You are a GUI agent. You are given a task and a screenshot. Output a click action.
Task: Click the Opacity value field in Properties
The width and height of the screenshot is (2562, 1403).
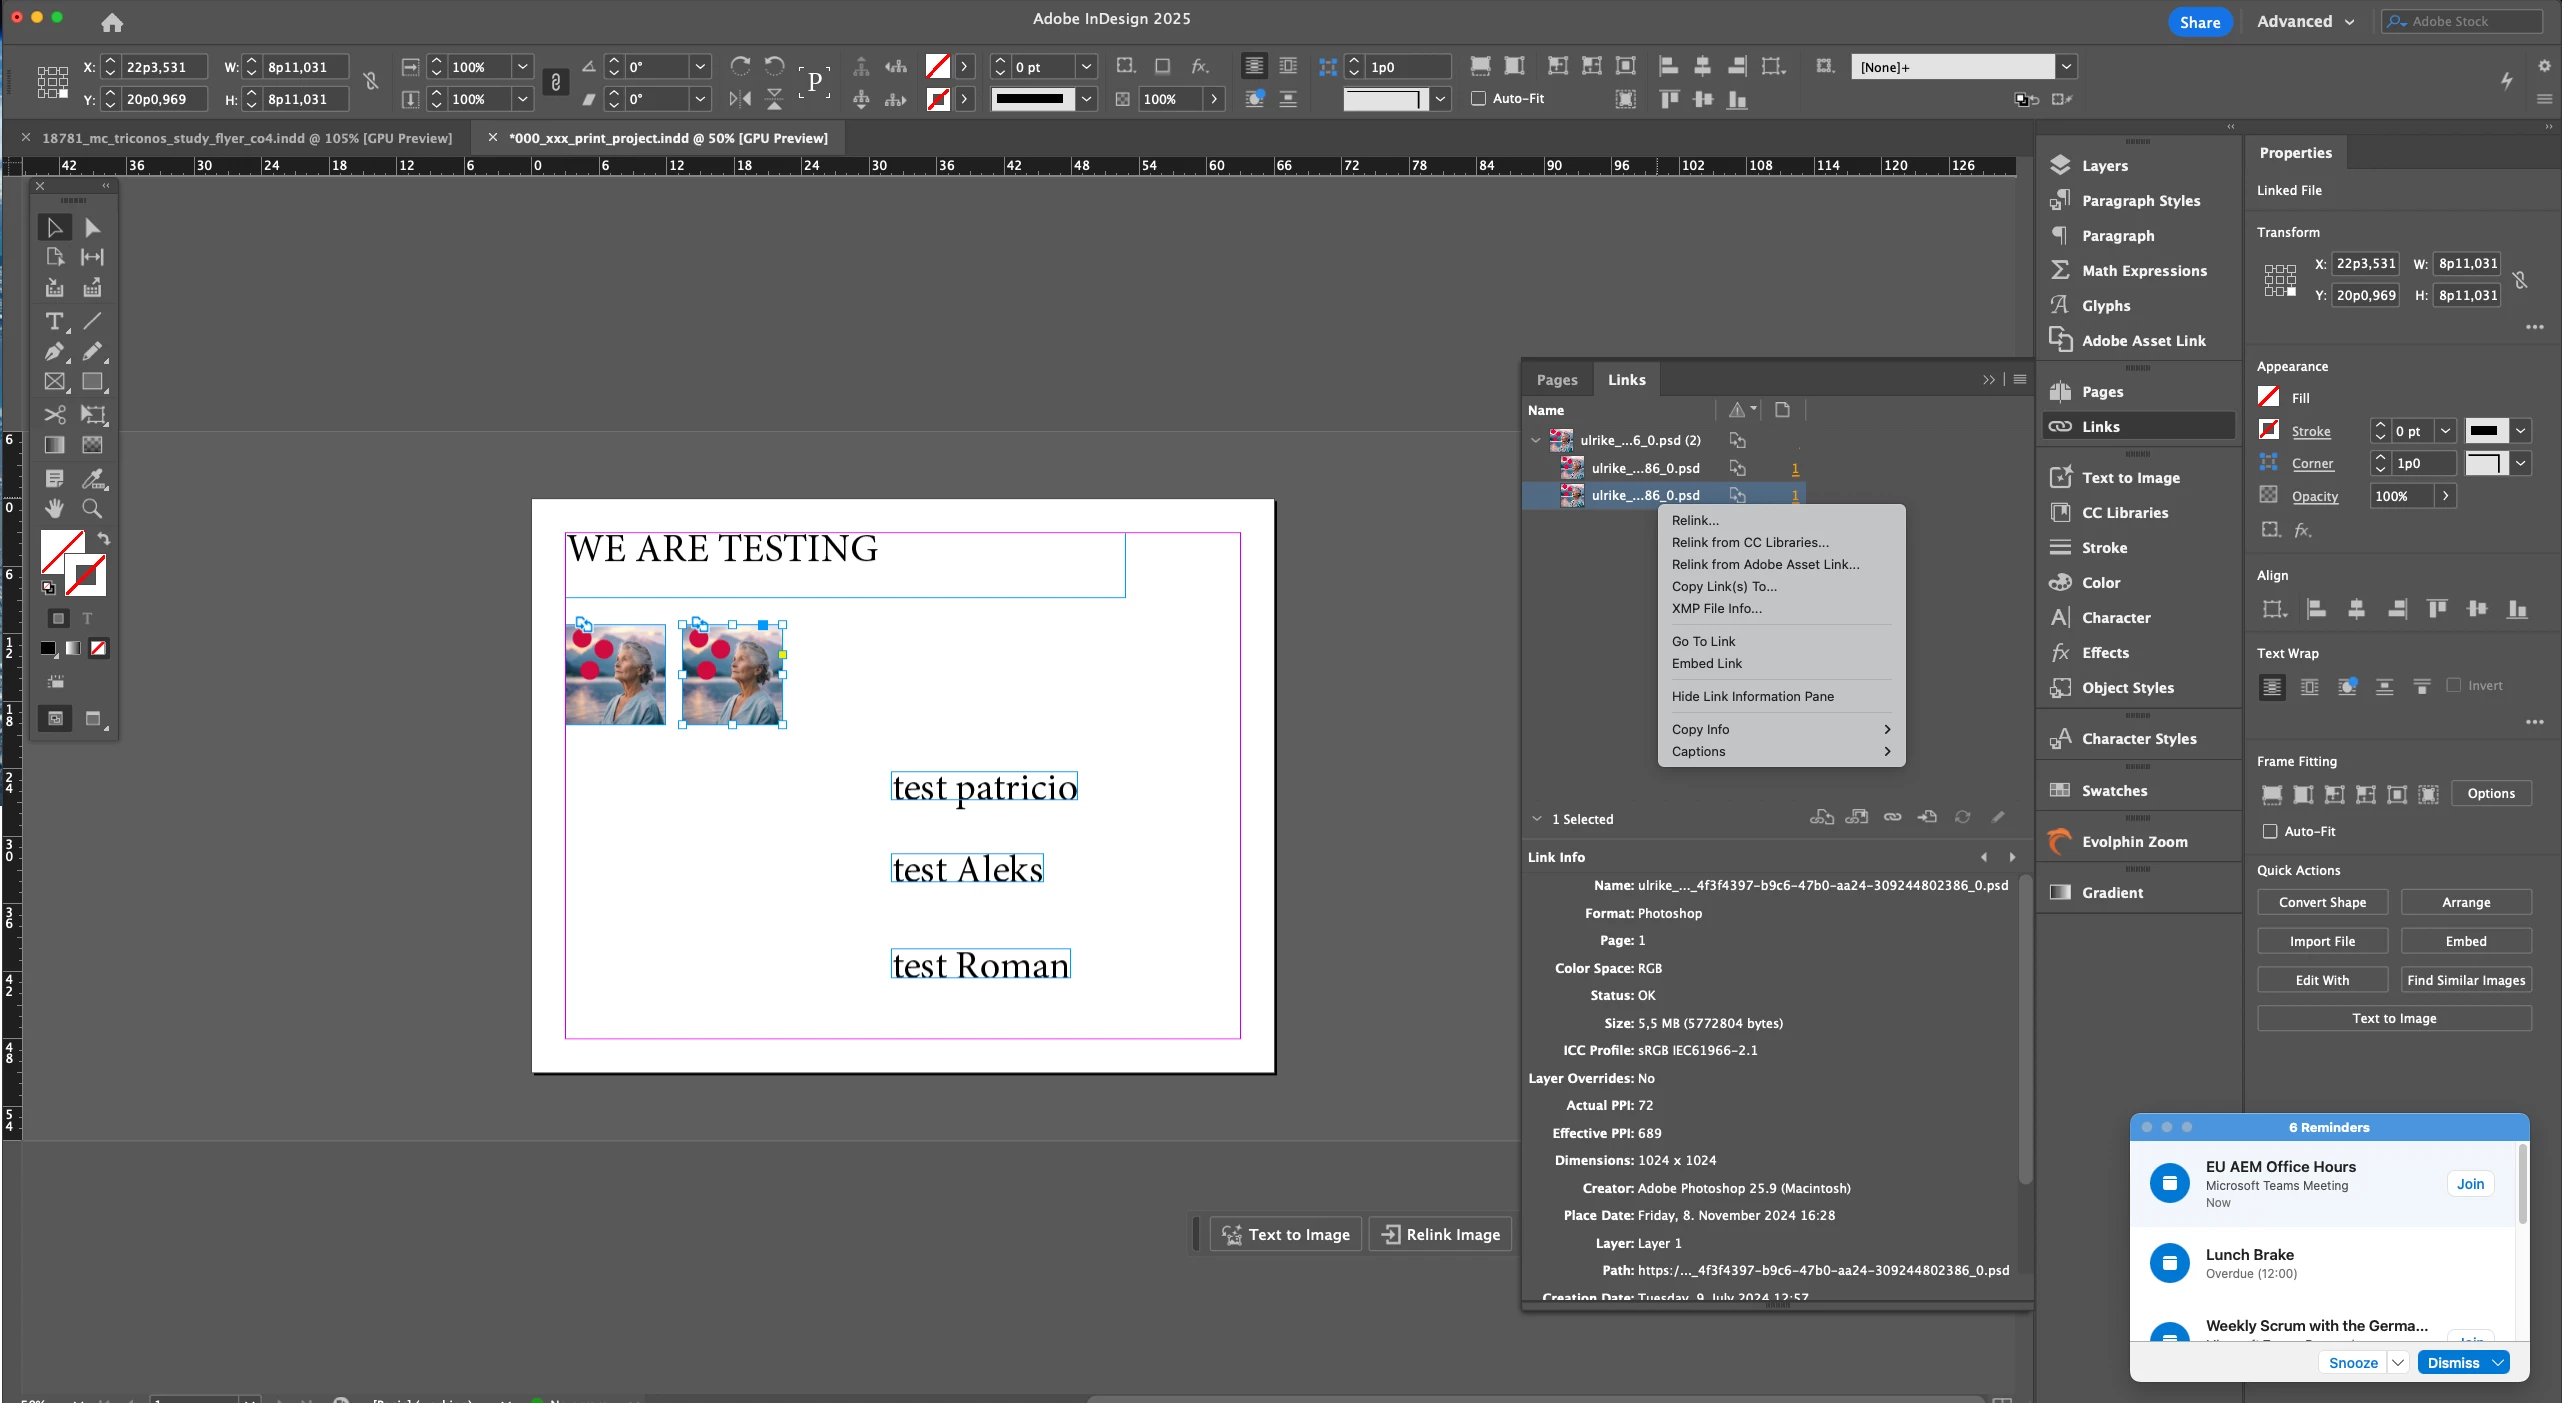(2400, 496)
